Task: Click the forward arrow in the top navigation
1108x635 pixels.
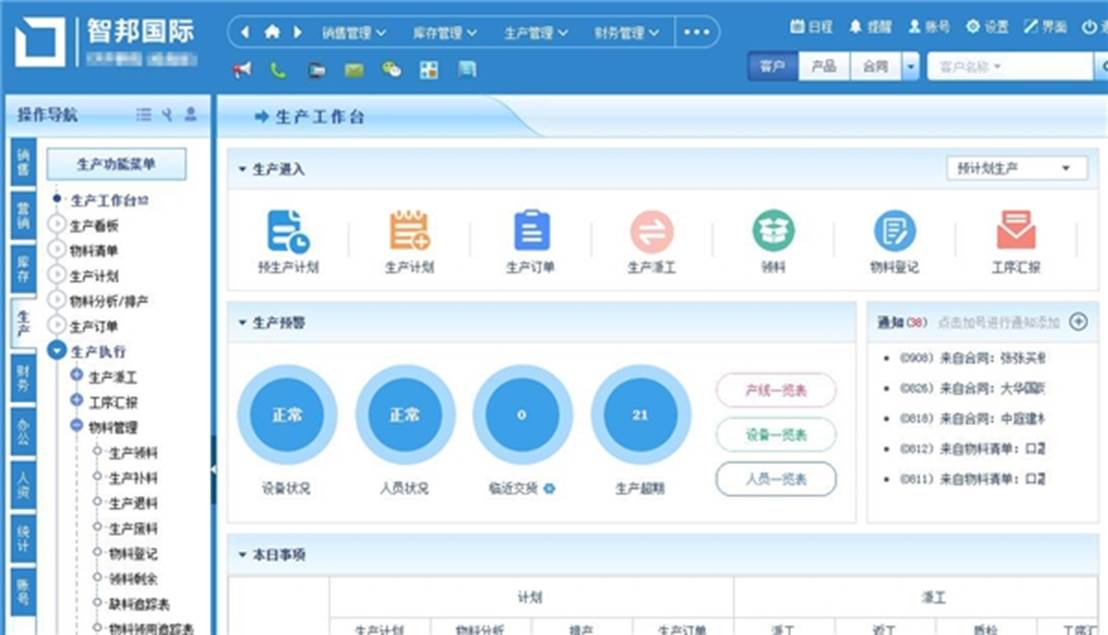Action: click(x=297, y=32)
